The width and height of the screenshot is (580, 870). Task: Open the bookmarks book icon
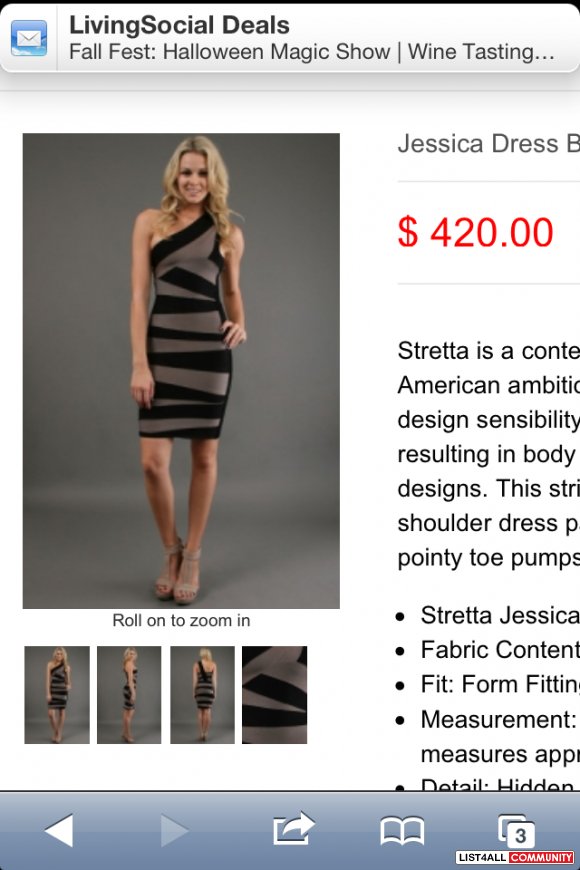point(402,831)
